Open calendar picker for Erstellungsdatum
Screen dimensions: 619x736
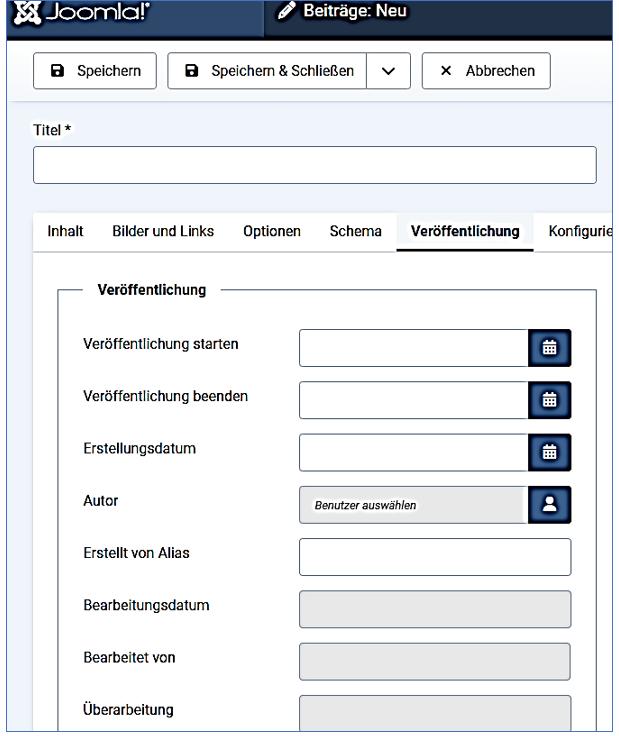click(x=549, y=452)
